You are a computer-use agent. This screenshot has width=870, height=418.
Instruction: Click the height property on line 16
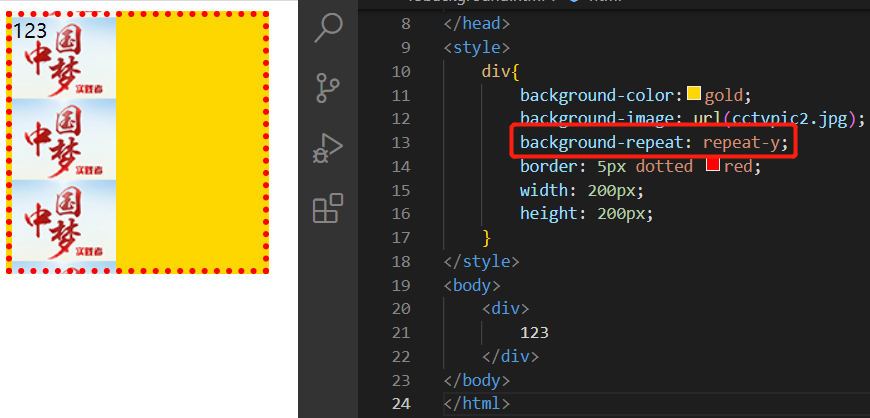pos(547,214)
